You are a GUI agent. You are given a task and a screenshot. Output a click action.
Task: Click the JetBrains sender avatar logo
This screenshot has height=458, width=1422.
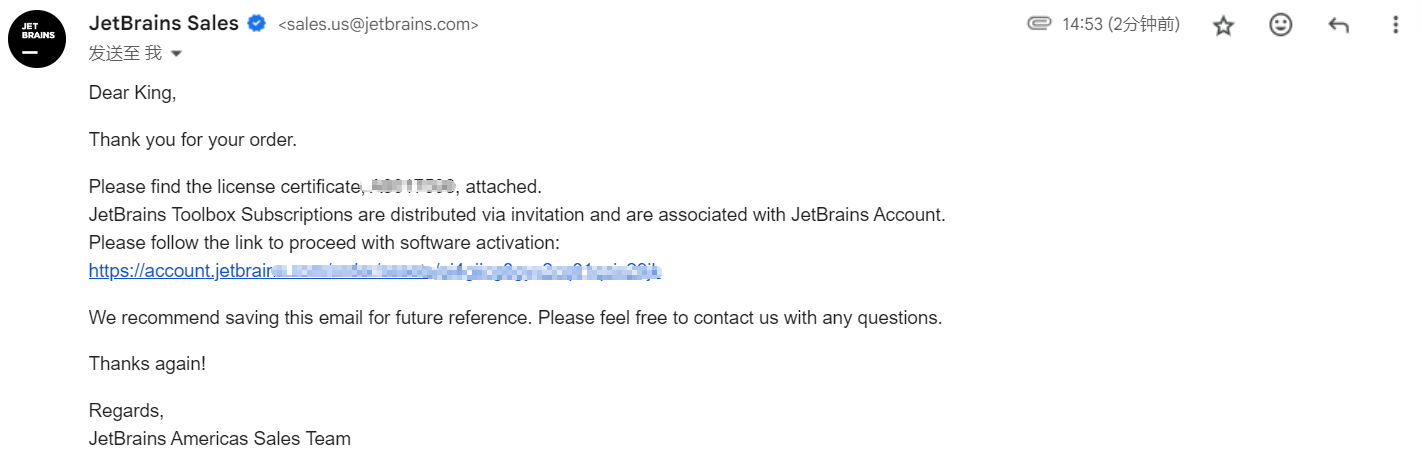[x=37, y=39]
